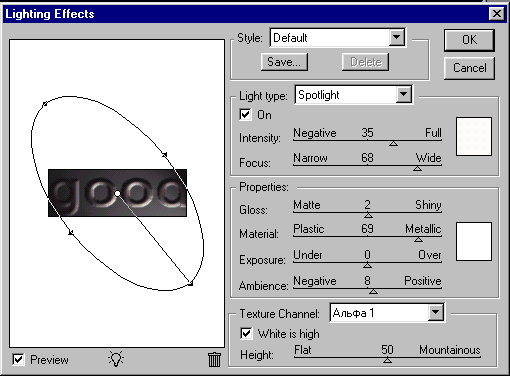The height and width of the screenshot is (376, 510).
Task: Click the Matte label on Gloss slider
Action: (x=307, y=205)
